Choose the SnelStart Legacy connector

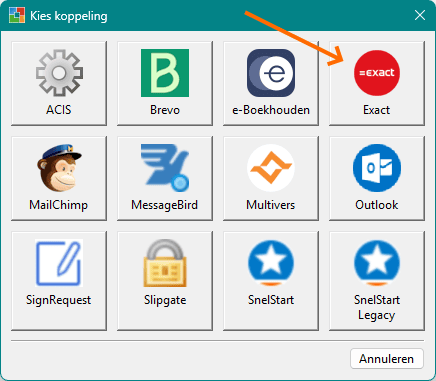pos(377,281)
